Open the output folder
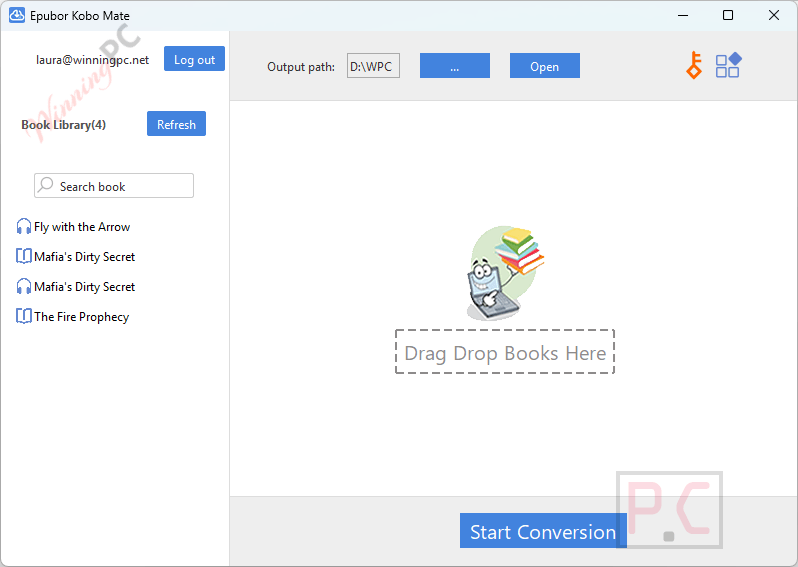 [x=545, y=66]
